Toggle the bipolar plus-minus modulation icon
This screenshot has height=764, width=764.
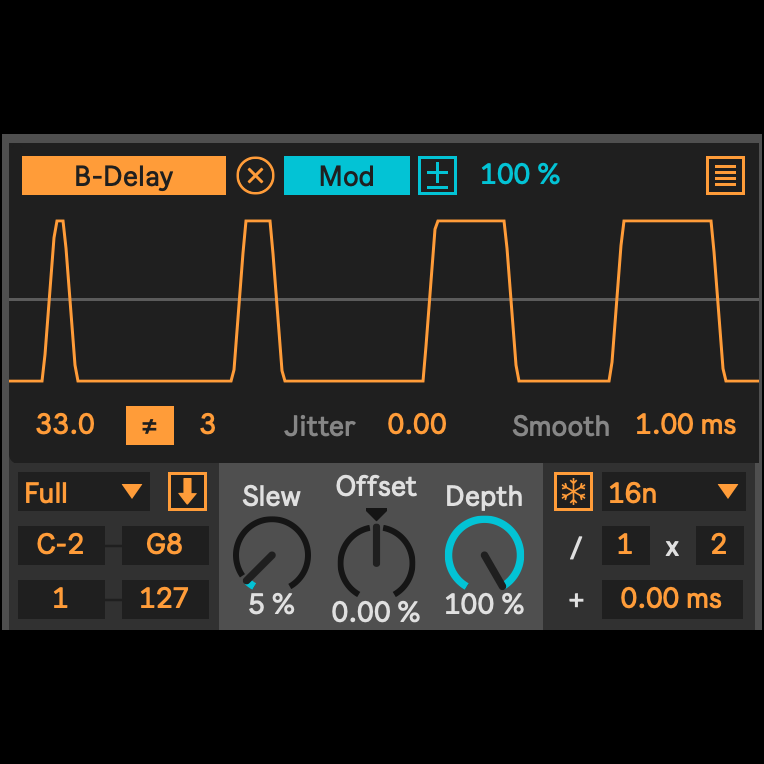437,176
